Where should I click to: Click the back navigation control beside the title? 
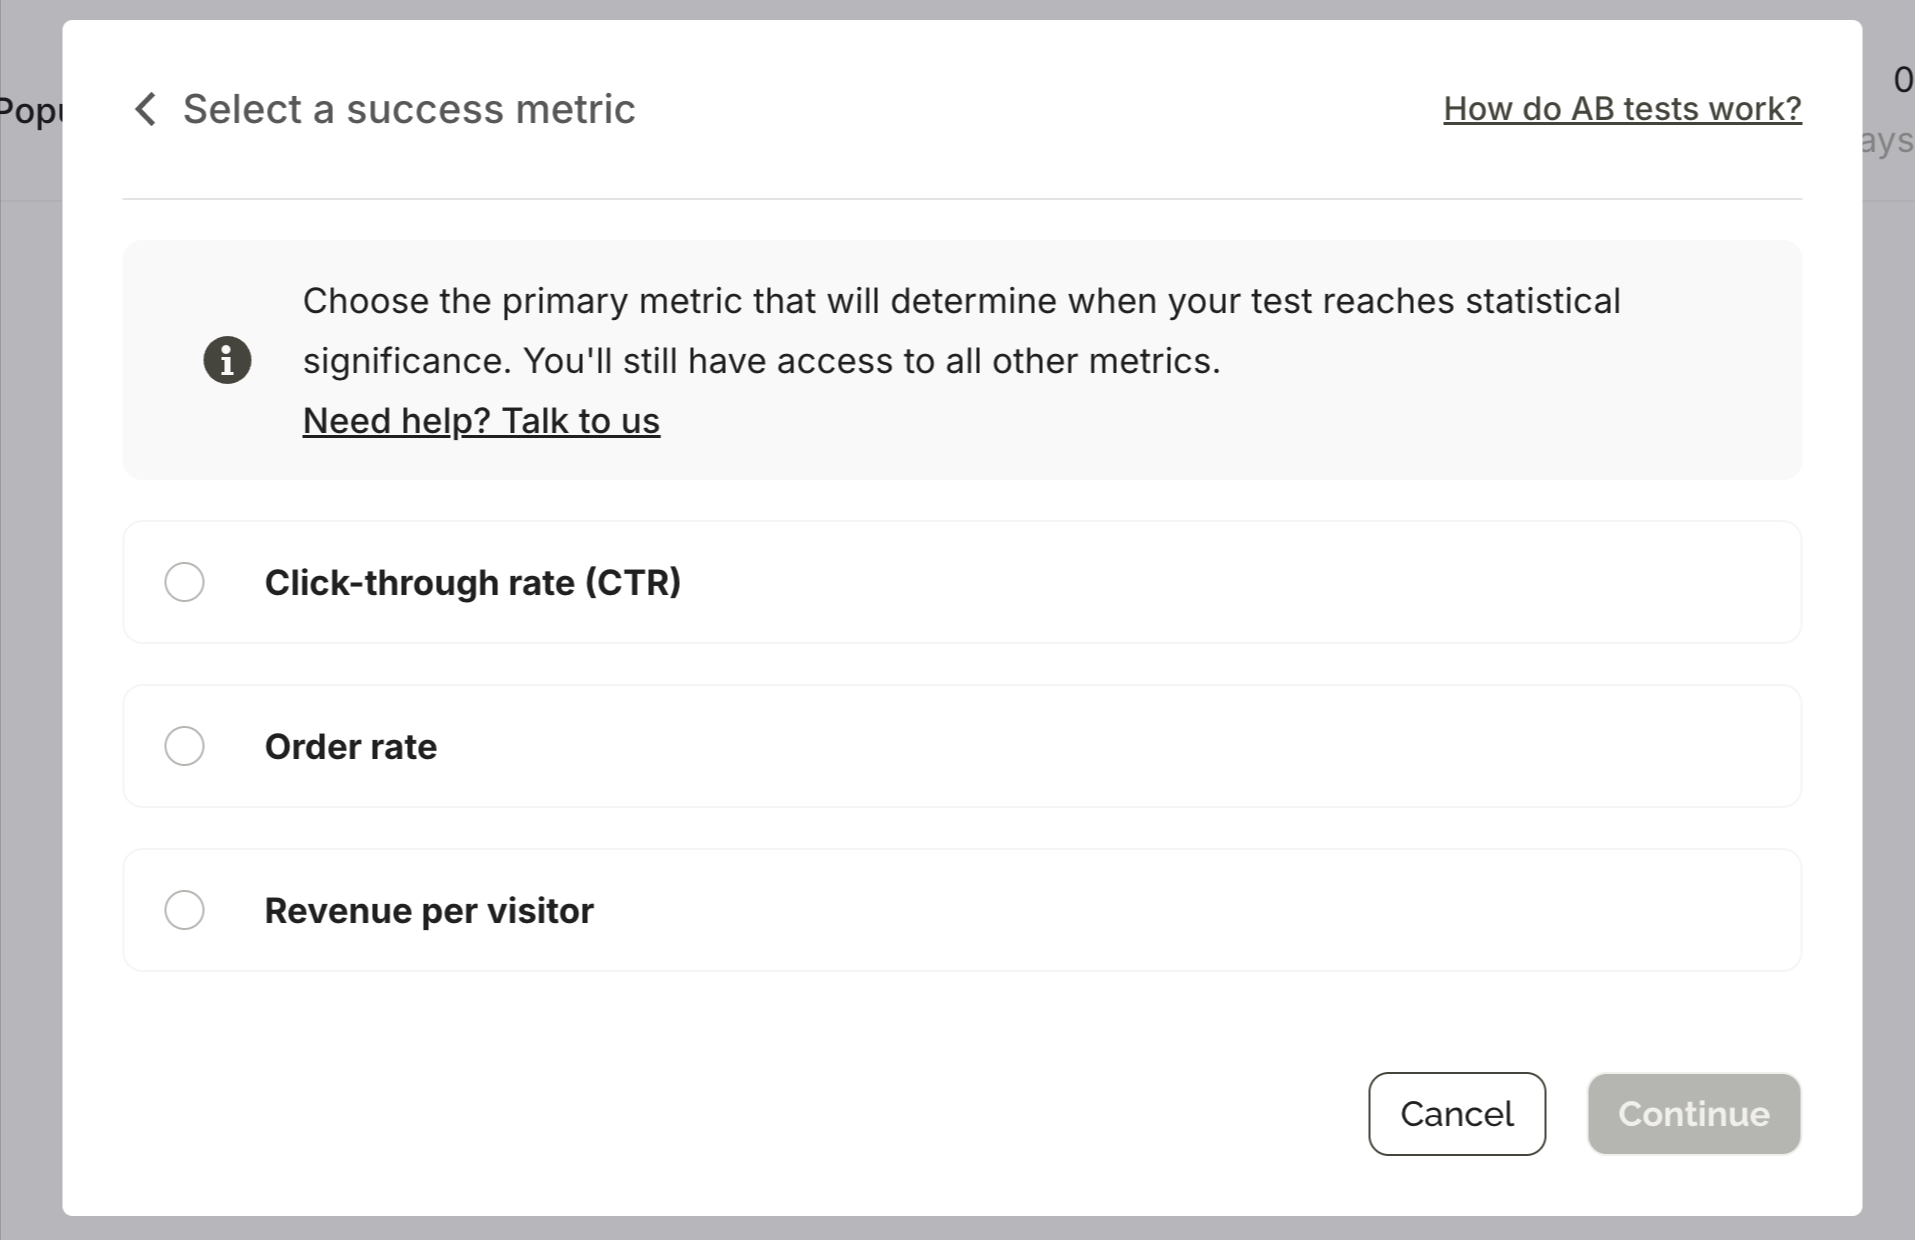tap(145, 108)
